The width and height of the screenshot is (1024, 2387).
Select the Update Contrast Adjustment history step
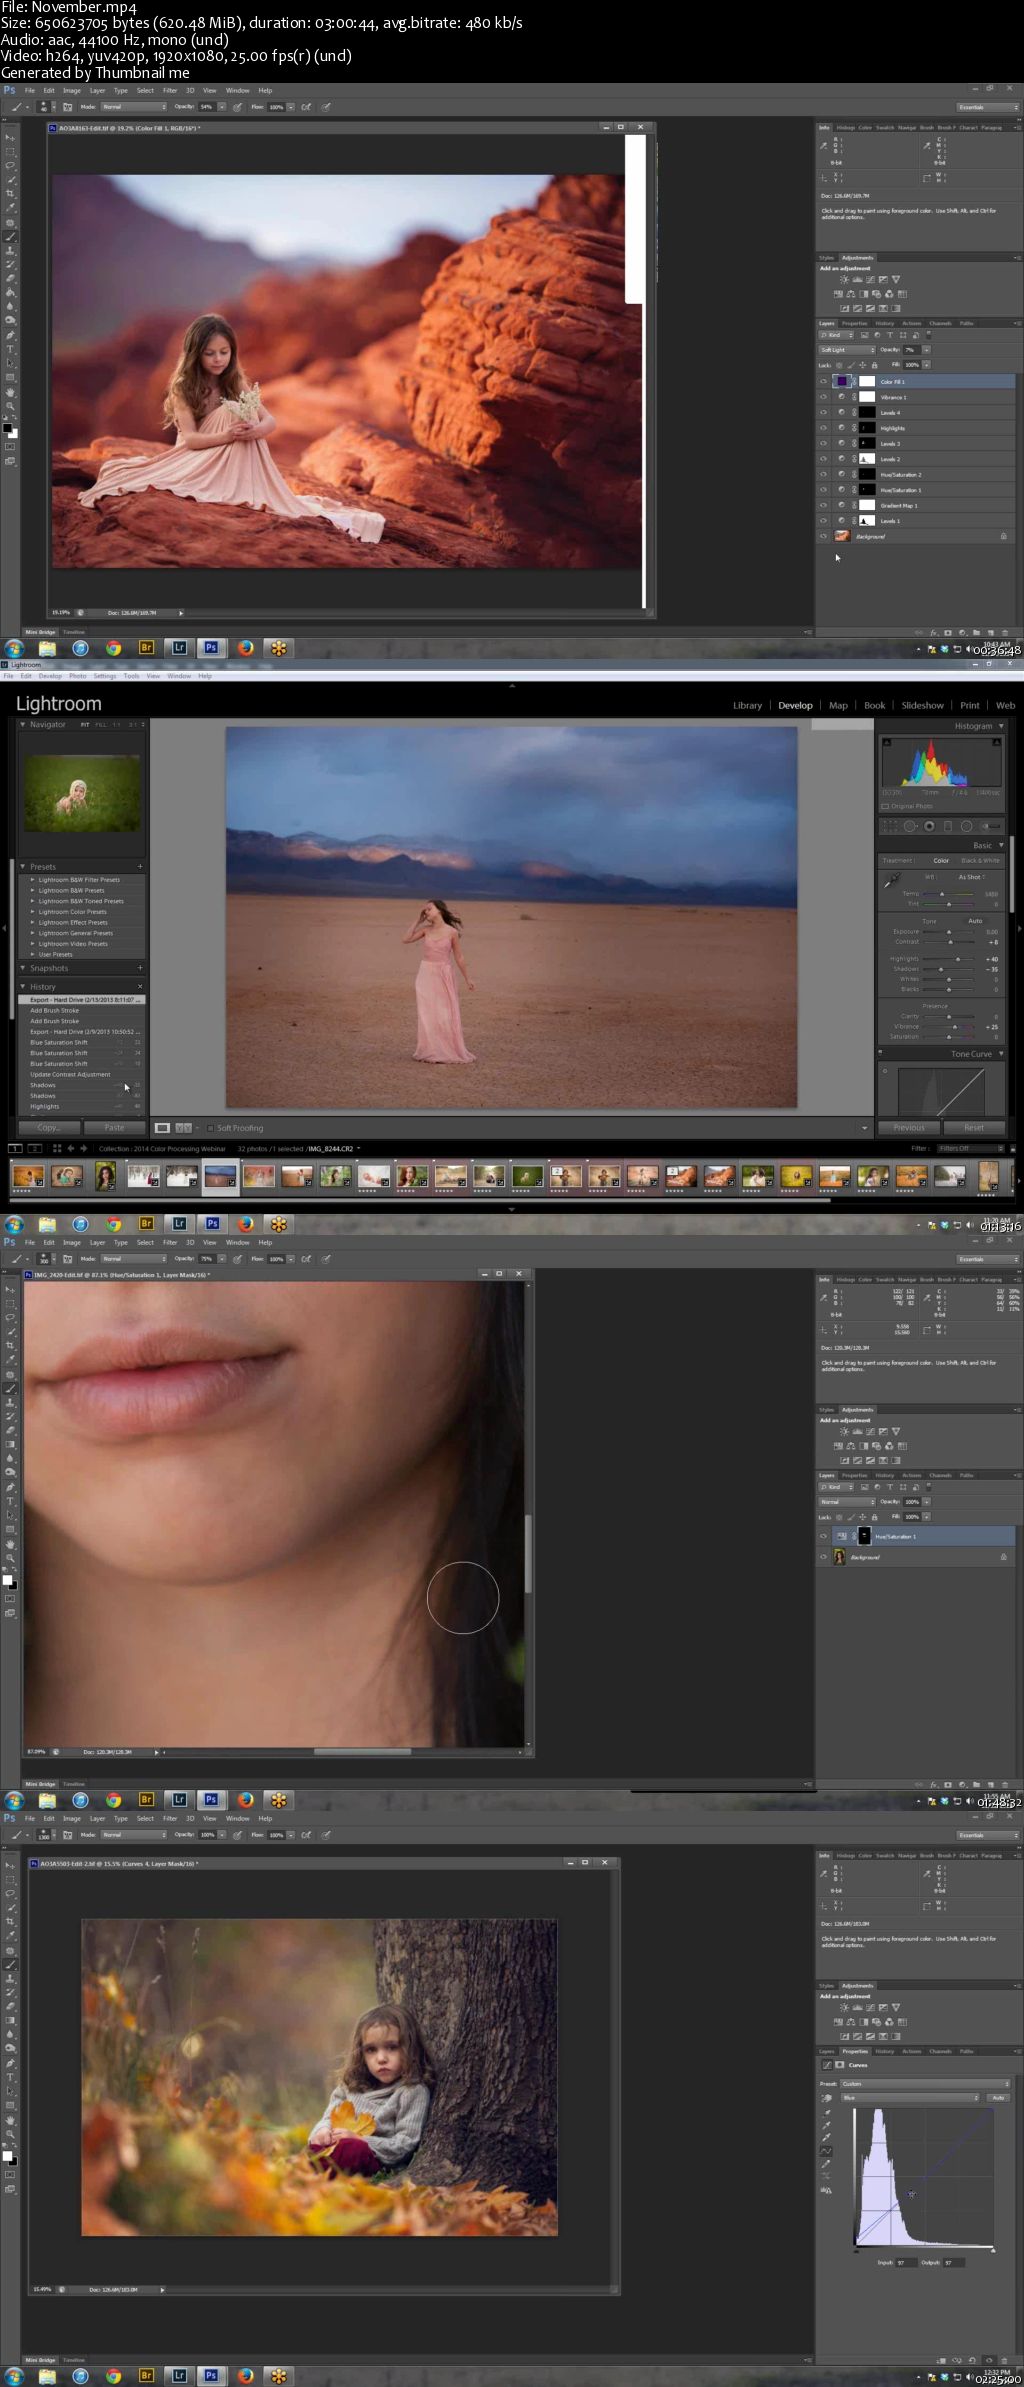pos(70,1074)
